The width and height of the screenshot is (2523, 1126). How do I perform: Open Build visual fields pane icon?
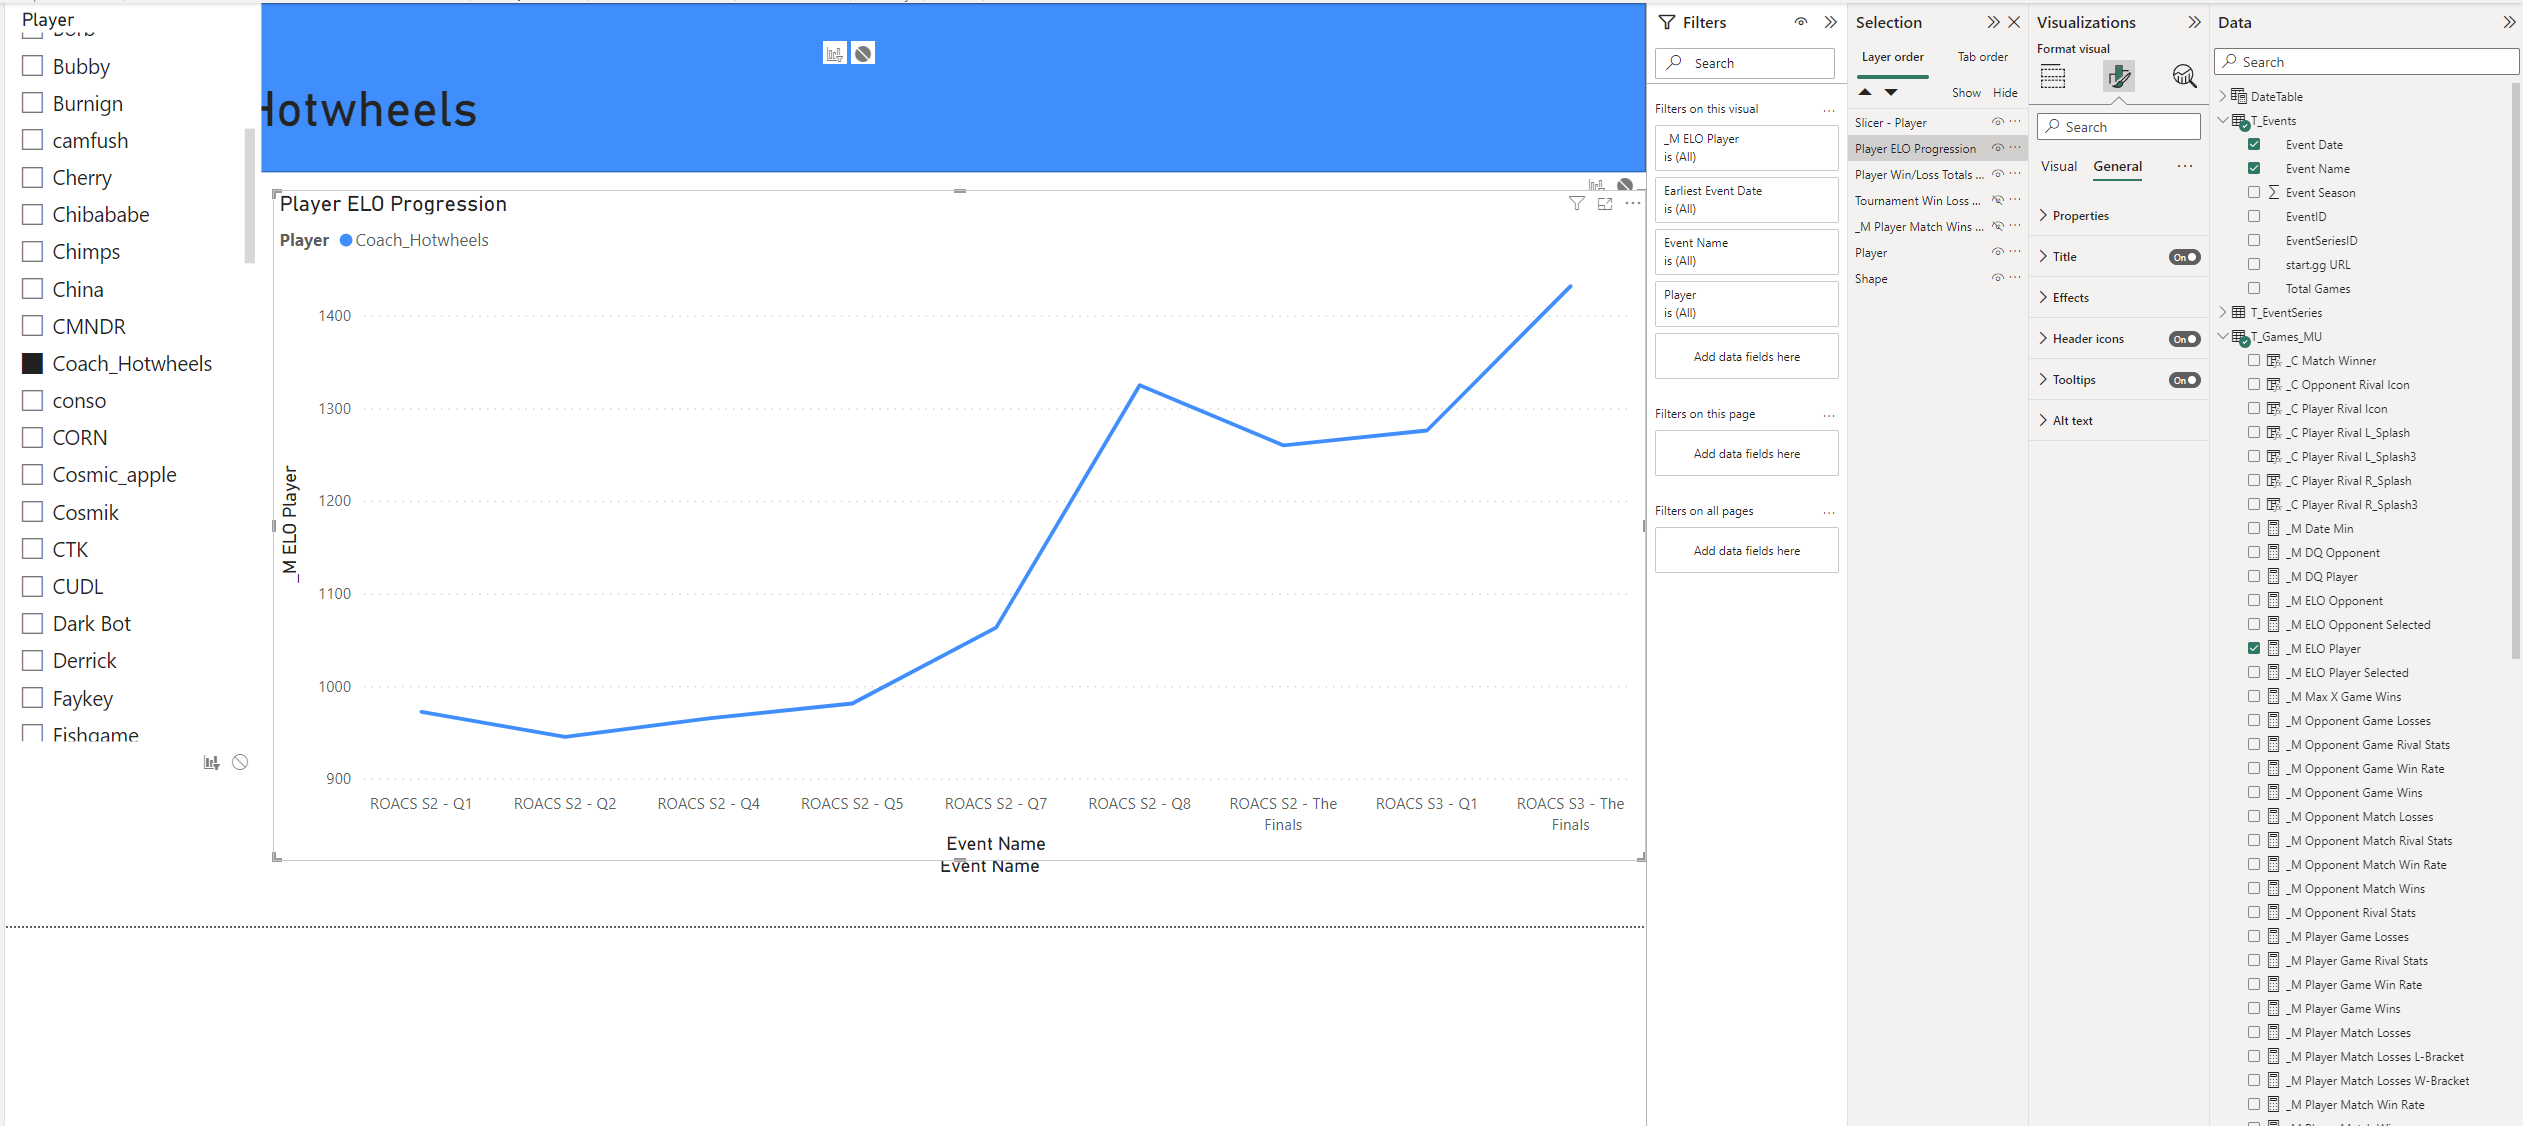(2053, 76)
